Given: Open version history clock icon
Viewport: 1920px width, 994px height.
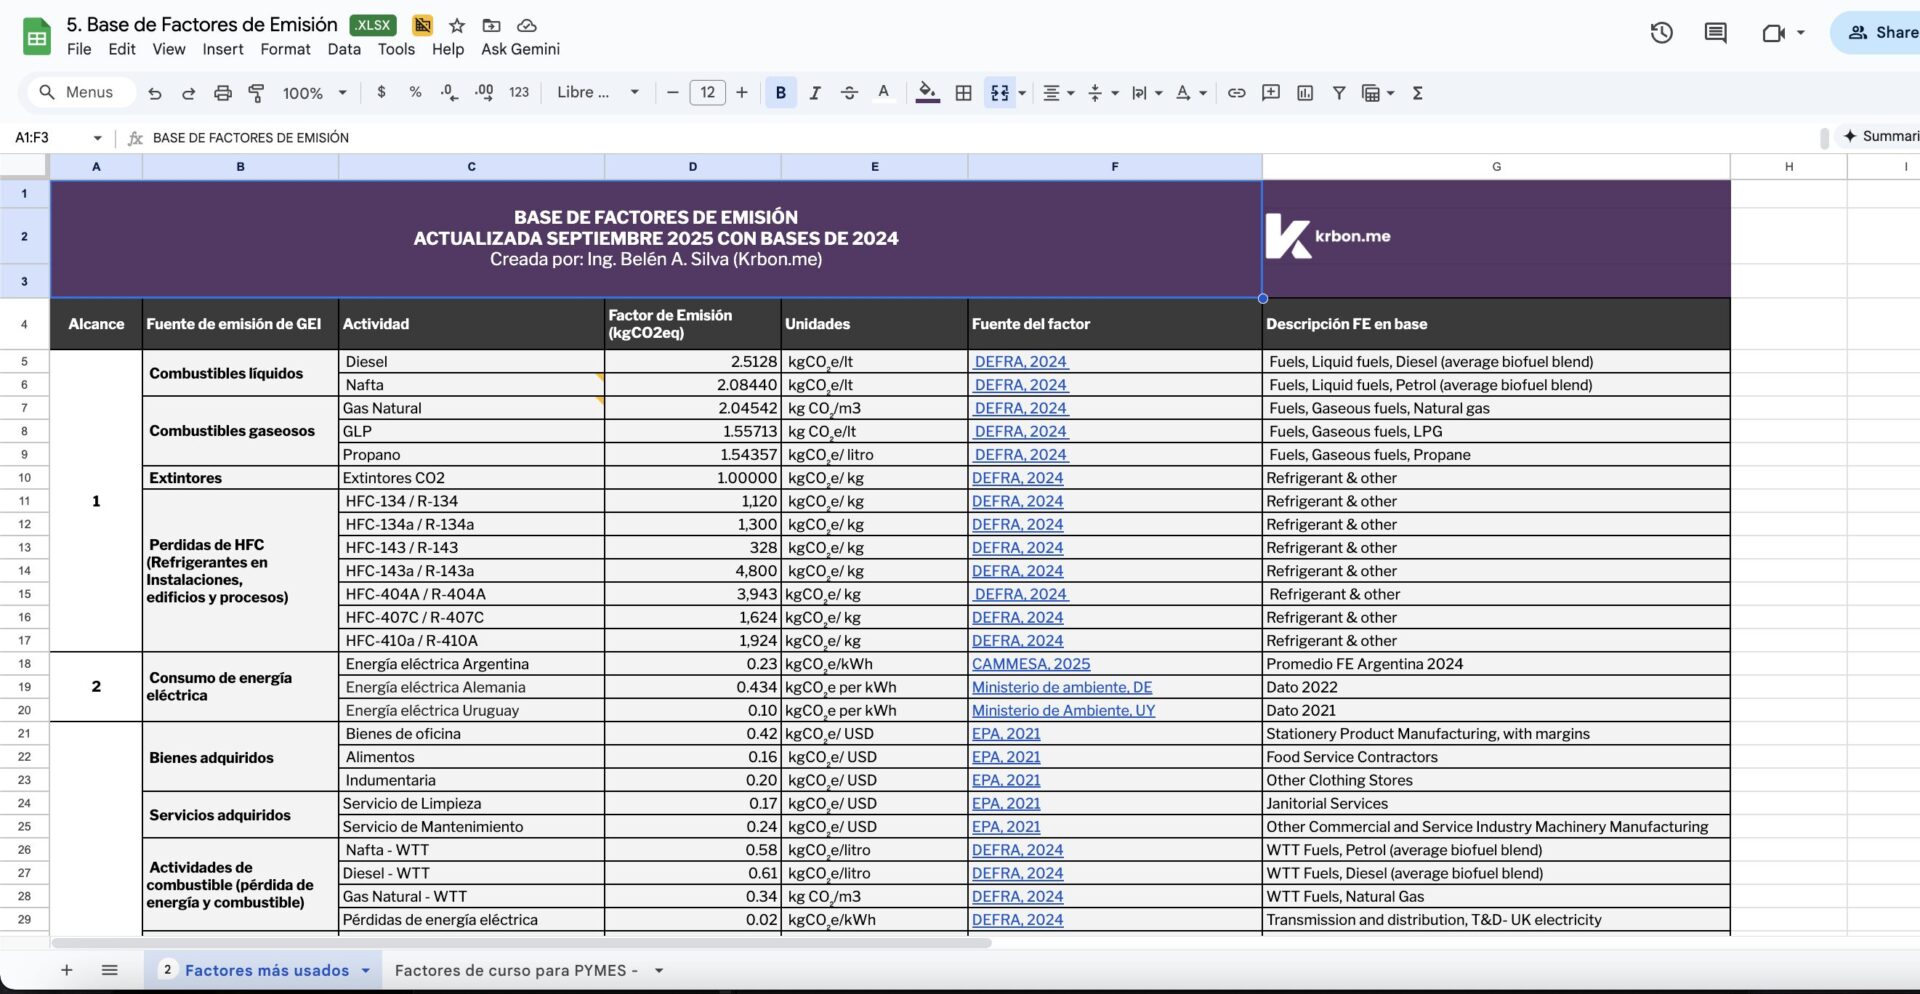Looking at the screenshot, I should click(1661, 33).
